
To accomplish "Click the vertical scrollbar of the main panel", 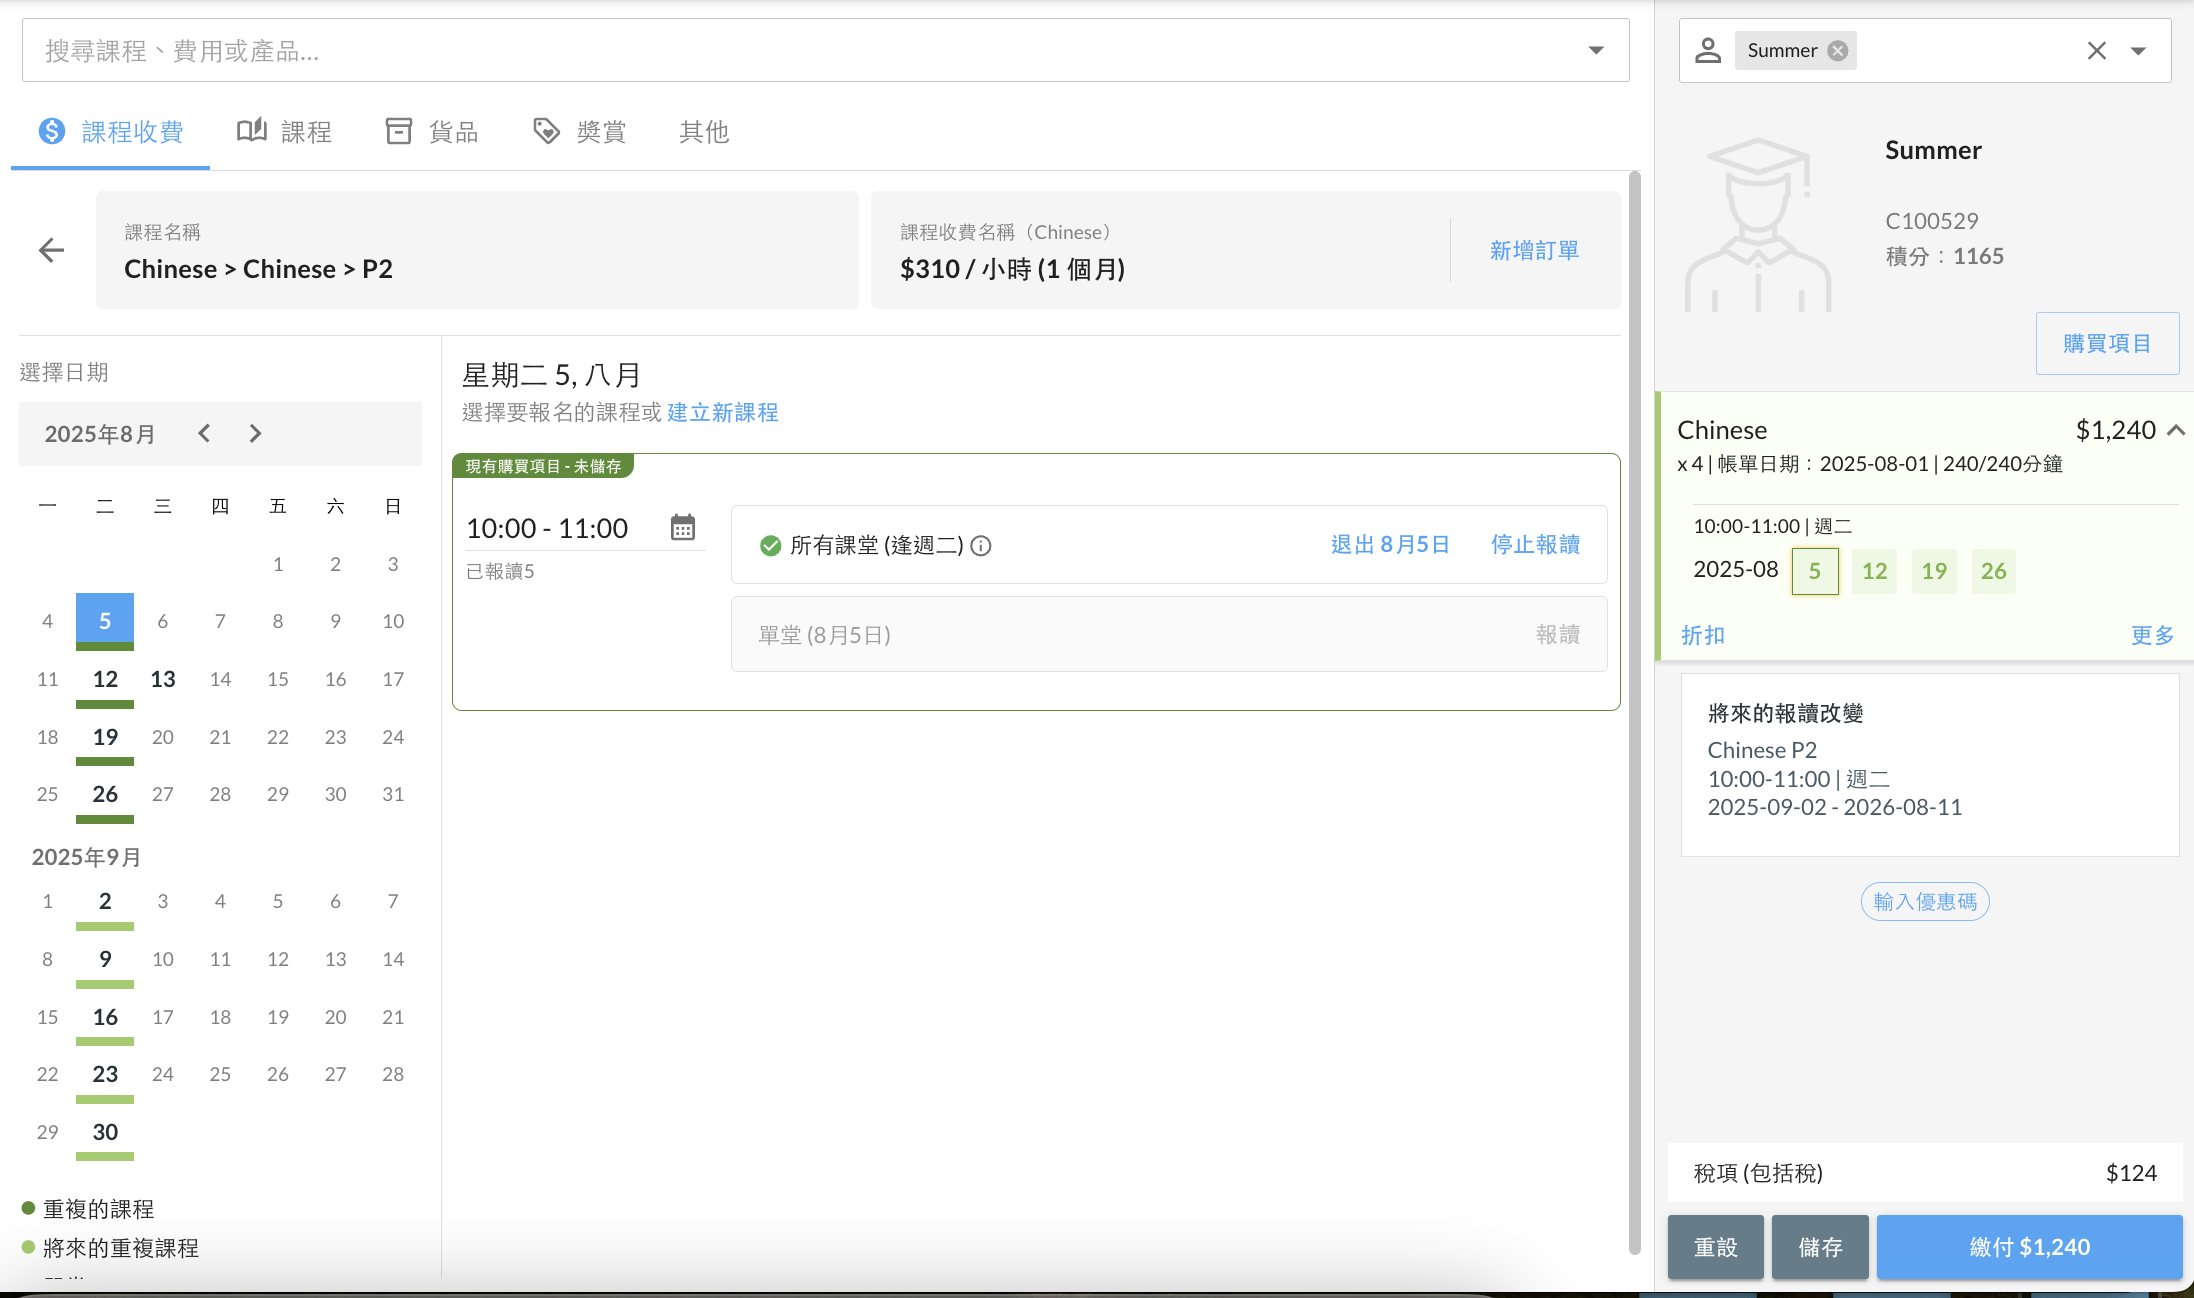I will (x=1635, y=712).
